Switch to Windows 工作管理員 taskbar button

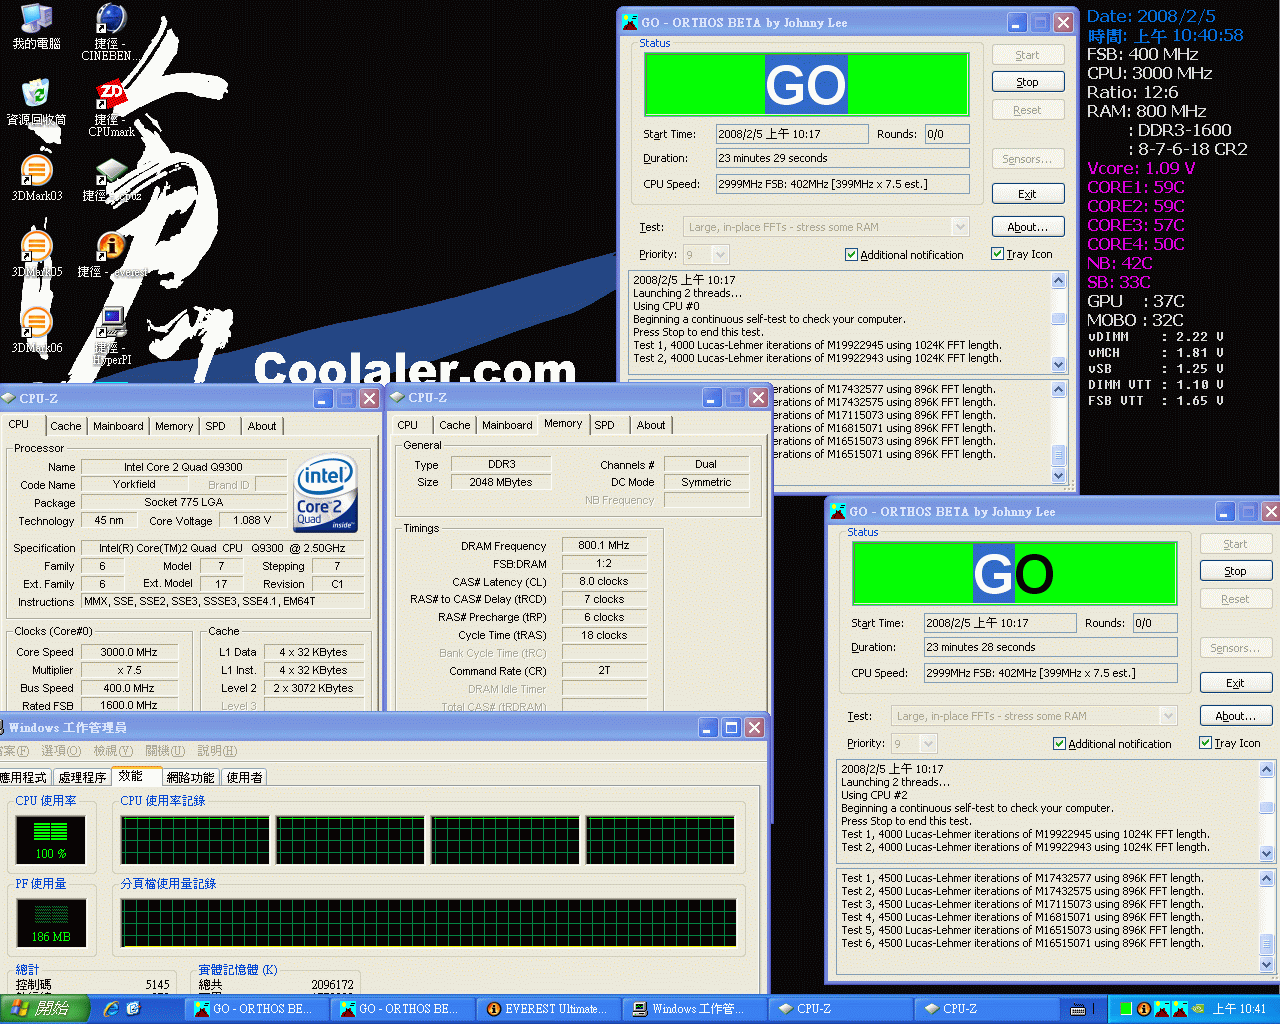pyautogui.click(x=693, y=1009)
